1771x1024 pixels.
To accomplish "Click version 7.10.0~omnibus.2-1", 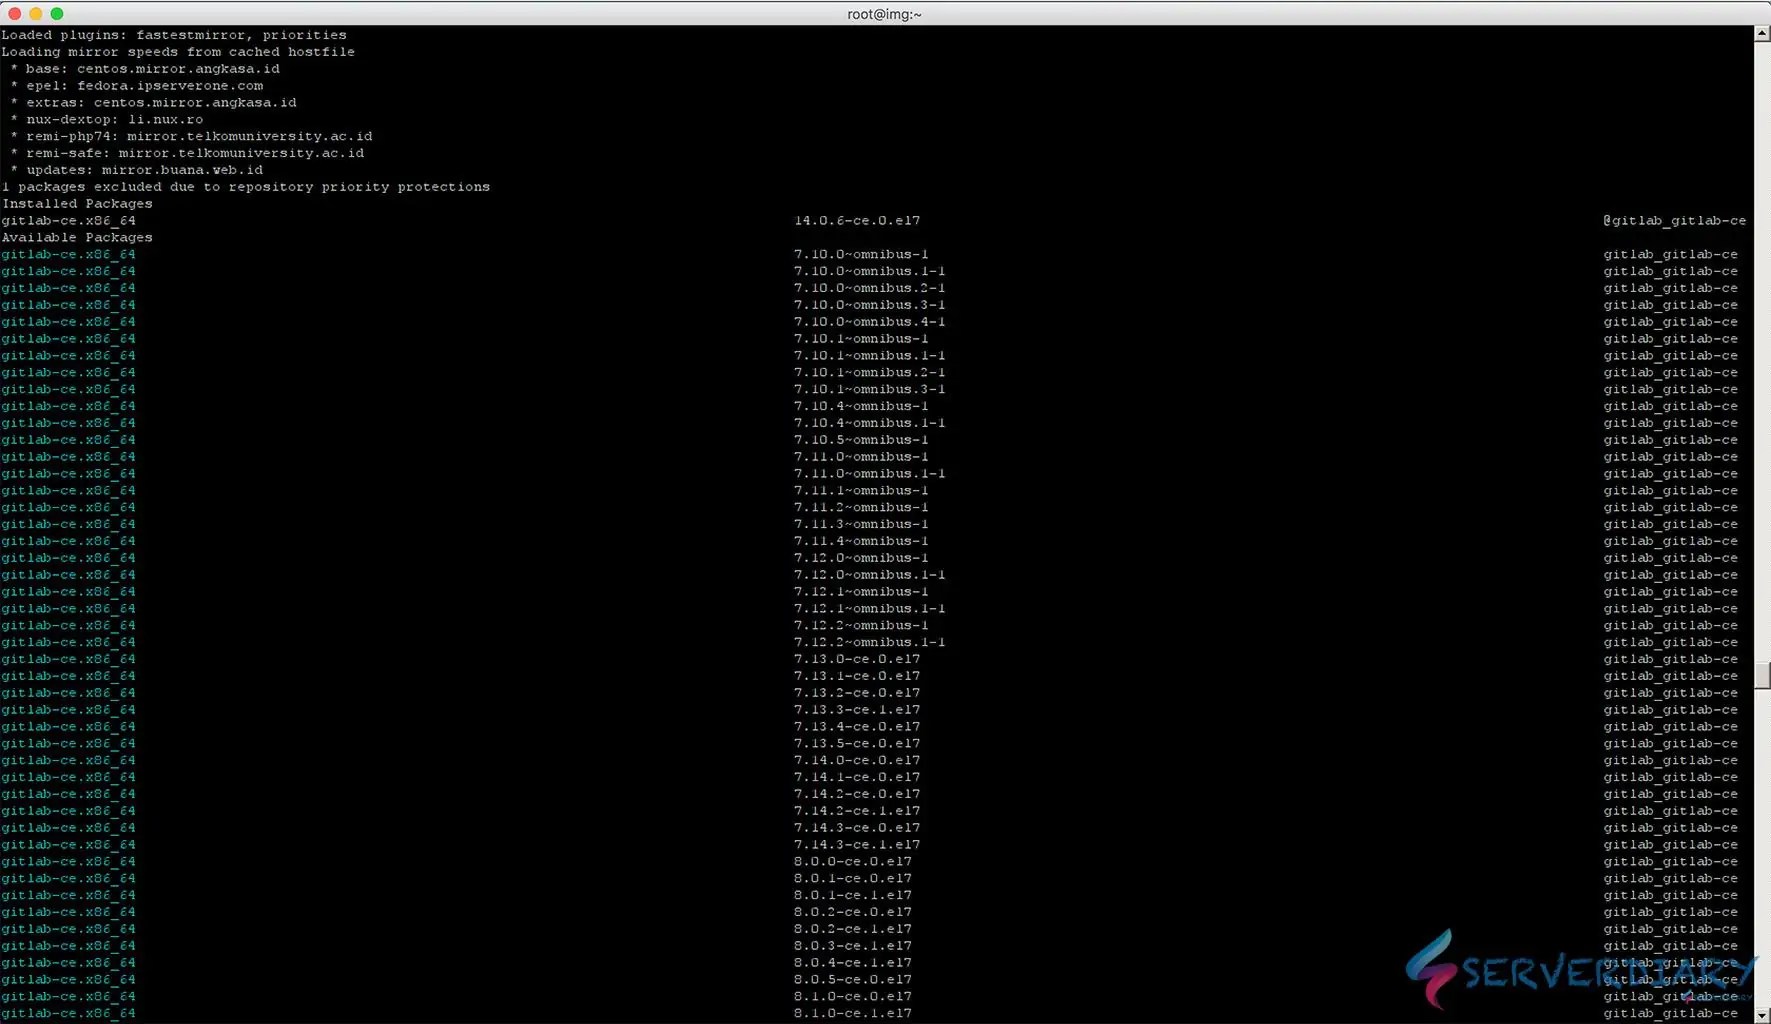I will coord(869,289).
